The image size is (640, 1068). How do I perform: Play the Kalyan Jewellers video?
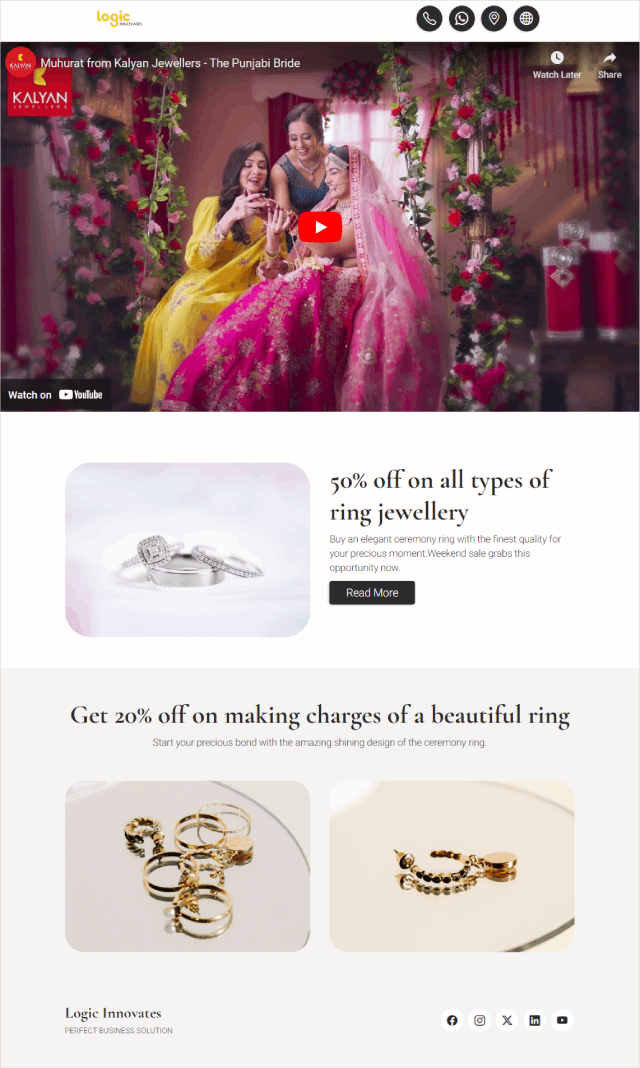[320, 227]
